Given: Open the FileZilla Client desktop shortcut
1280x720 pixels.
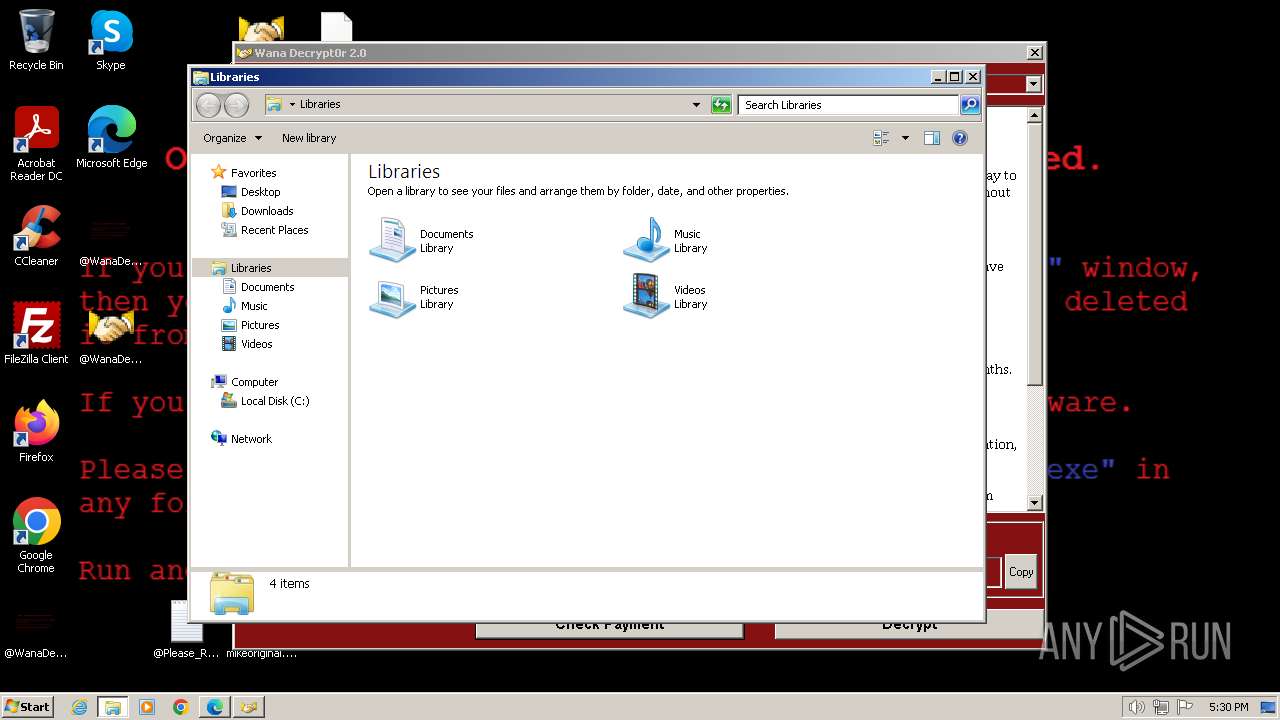Looking at the screenshot, I should coord(36,334).
